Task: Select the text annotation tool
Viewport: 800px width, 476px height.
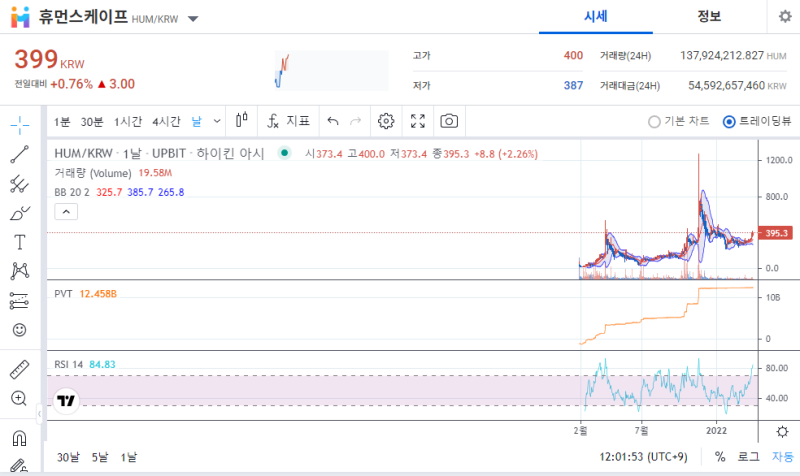Action: point(20,242)
